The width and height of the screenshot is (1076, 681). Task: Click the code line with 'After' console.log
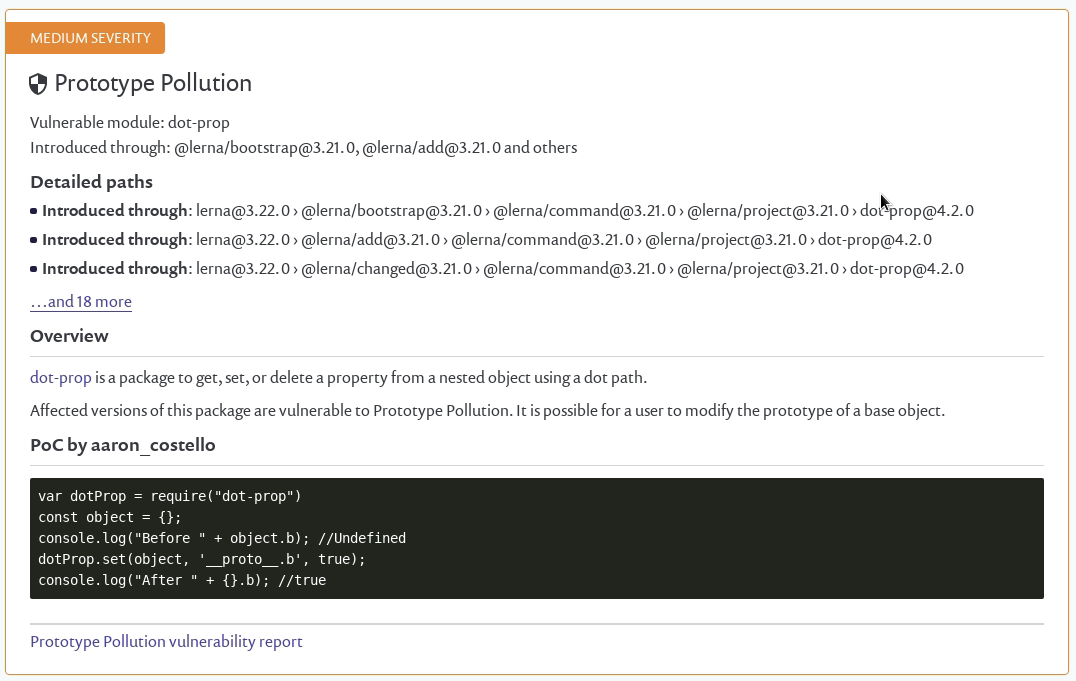pyautogui.click(x=183, y=580)
